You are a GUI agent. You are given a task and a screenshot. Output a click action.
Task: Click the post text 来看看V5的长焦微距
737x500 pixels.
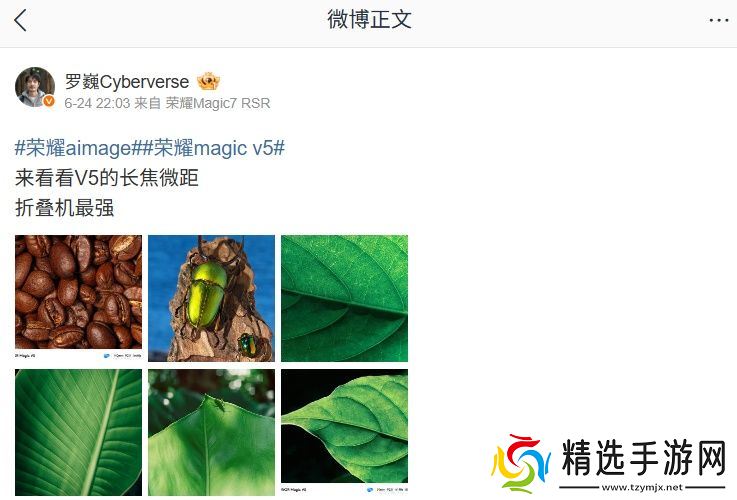click(x=107, y=178)
